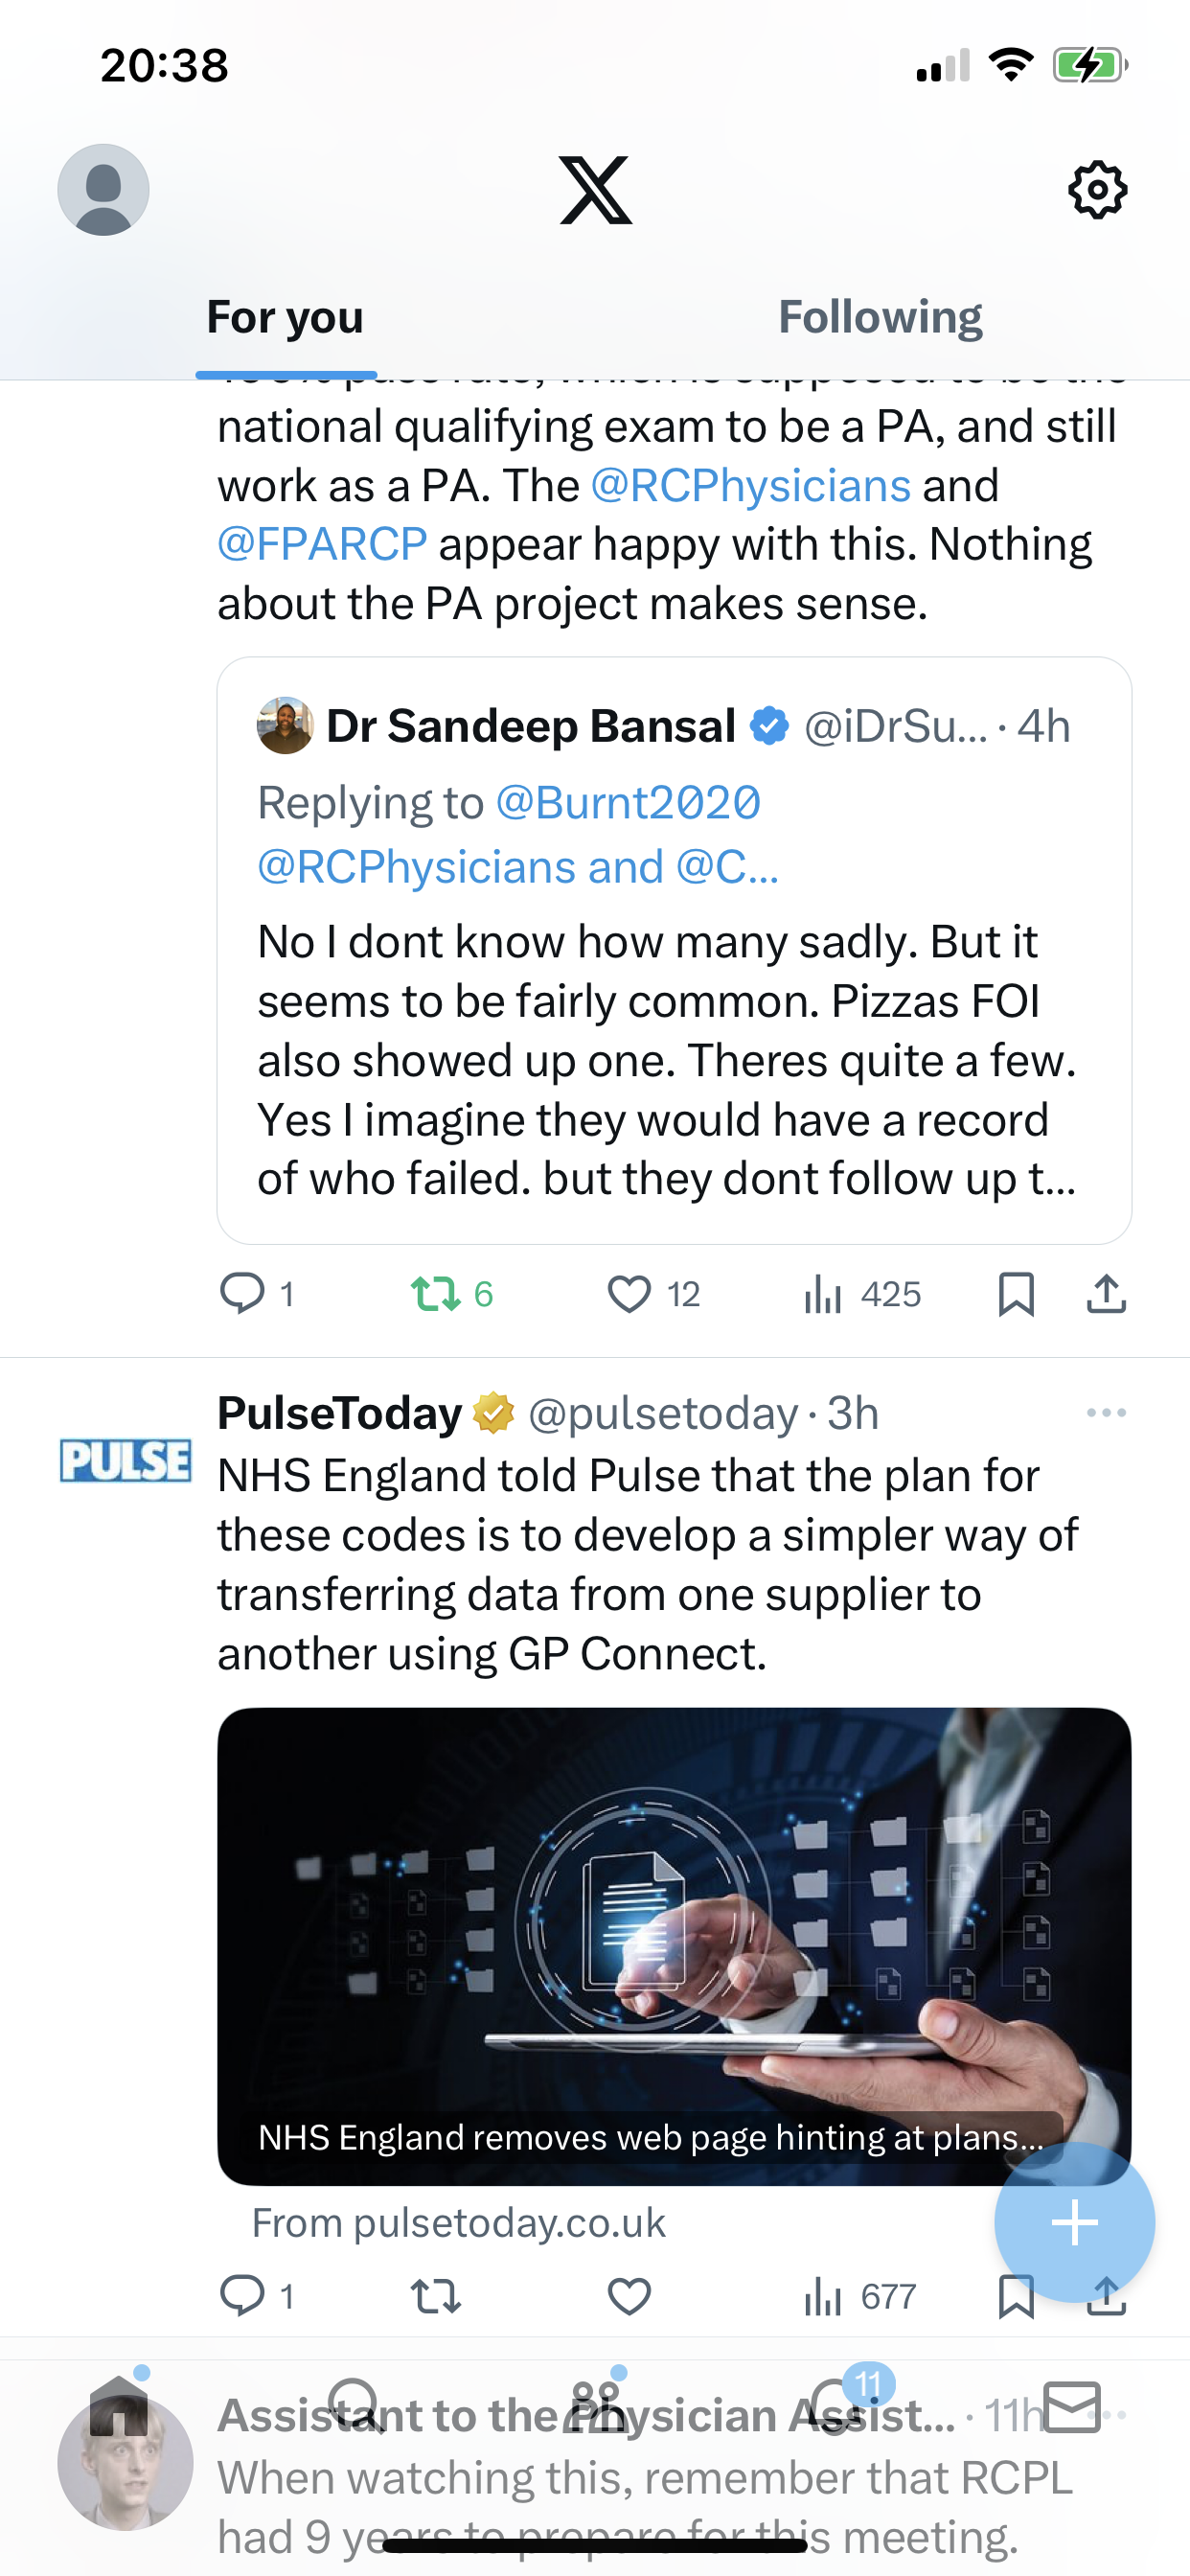This screenshot has height=2576, width=1190.
Task: Bookmark the quoted Dr Sandeep Bansal tweet
Action: (1016, 1293)
